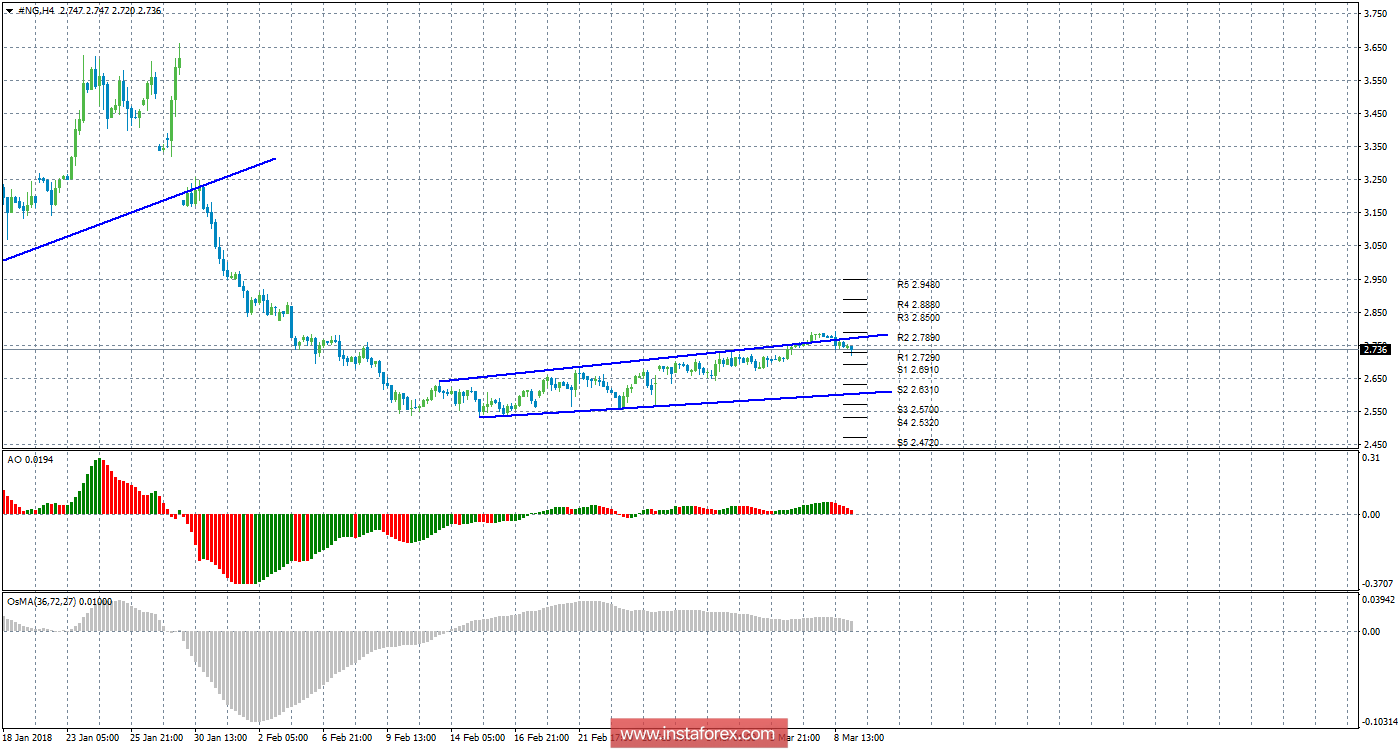Click the current price tag 2.736
Screen dimensions: 1398x749
[x=1375, y=349]
